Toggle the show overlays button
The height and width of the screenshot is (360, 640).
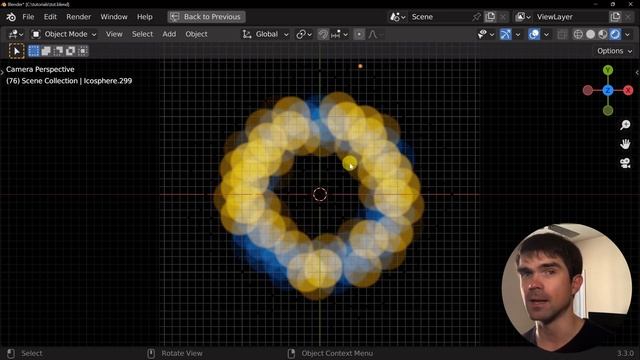[x=534, y=34]
